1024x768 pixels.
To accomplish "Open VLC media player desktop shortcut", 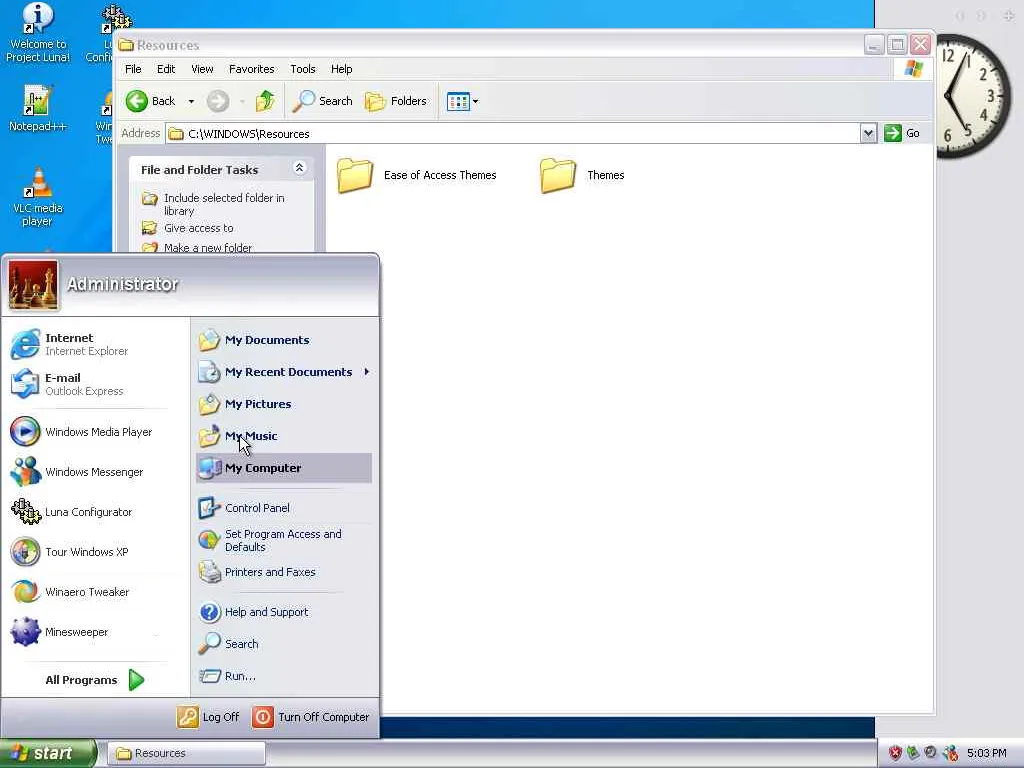I will 37,197.
